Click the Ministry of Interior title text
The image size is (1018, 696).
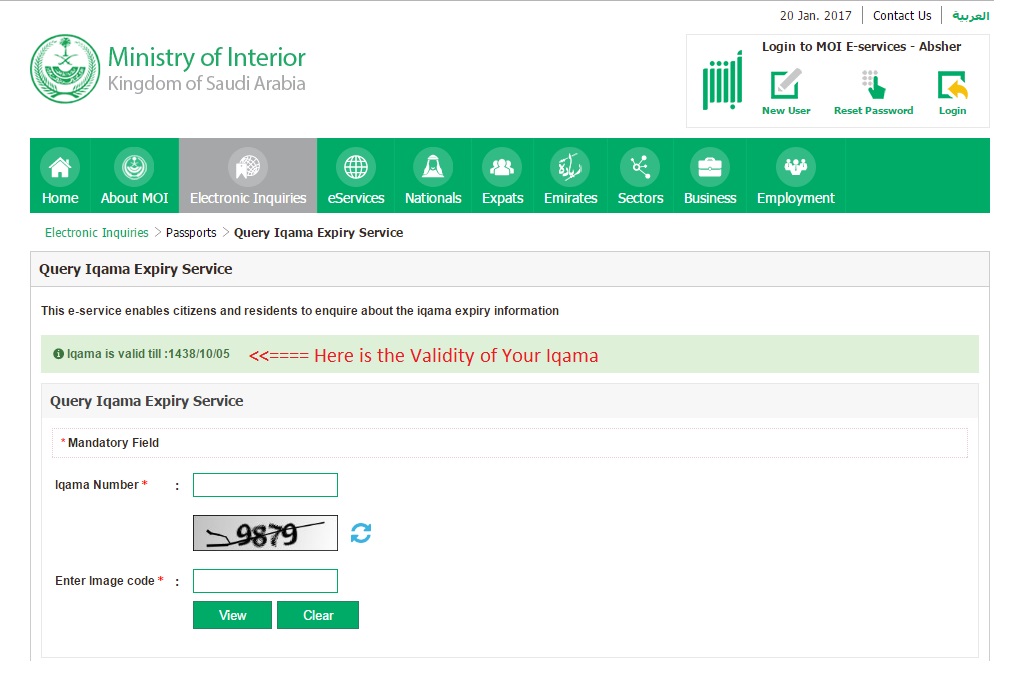point(206,57)
